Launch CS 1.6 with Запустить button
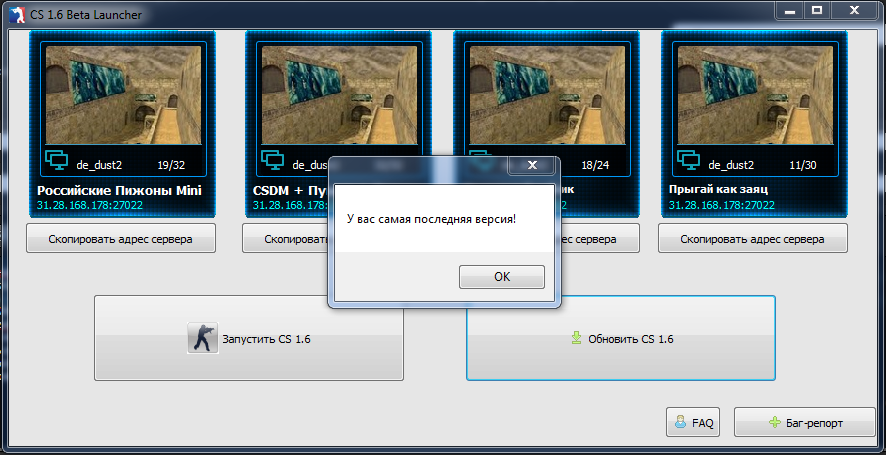 [249, 337]
